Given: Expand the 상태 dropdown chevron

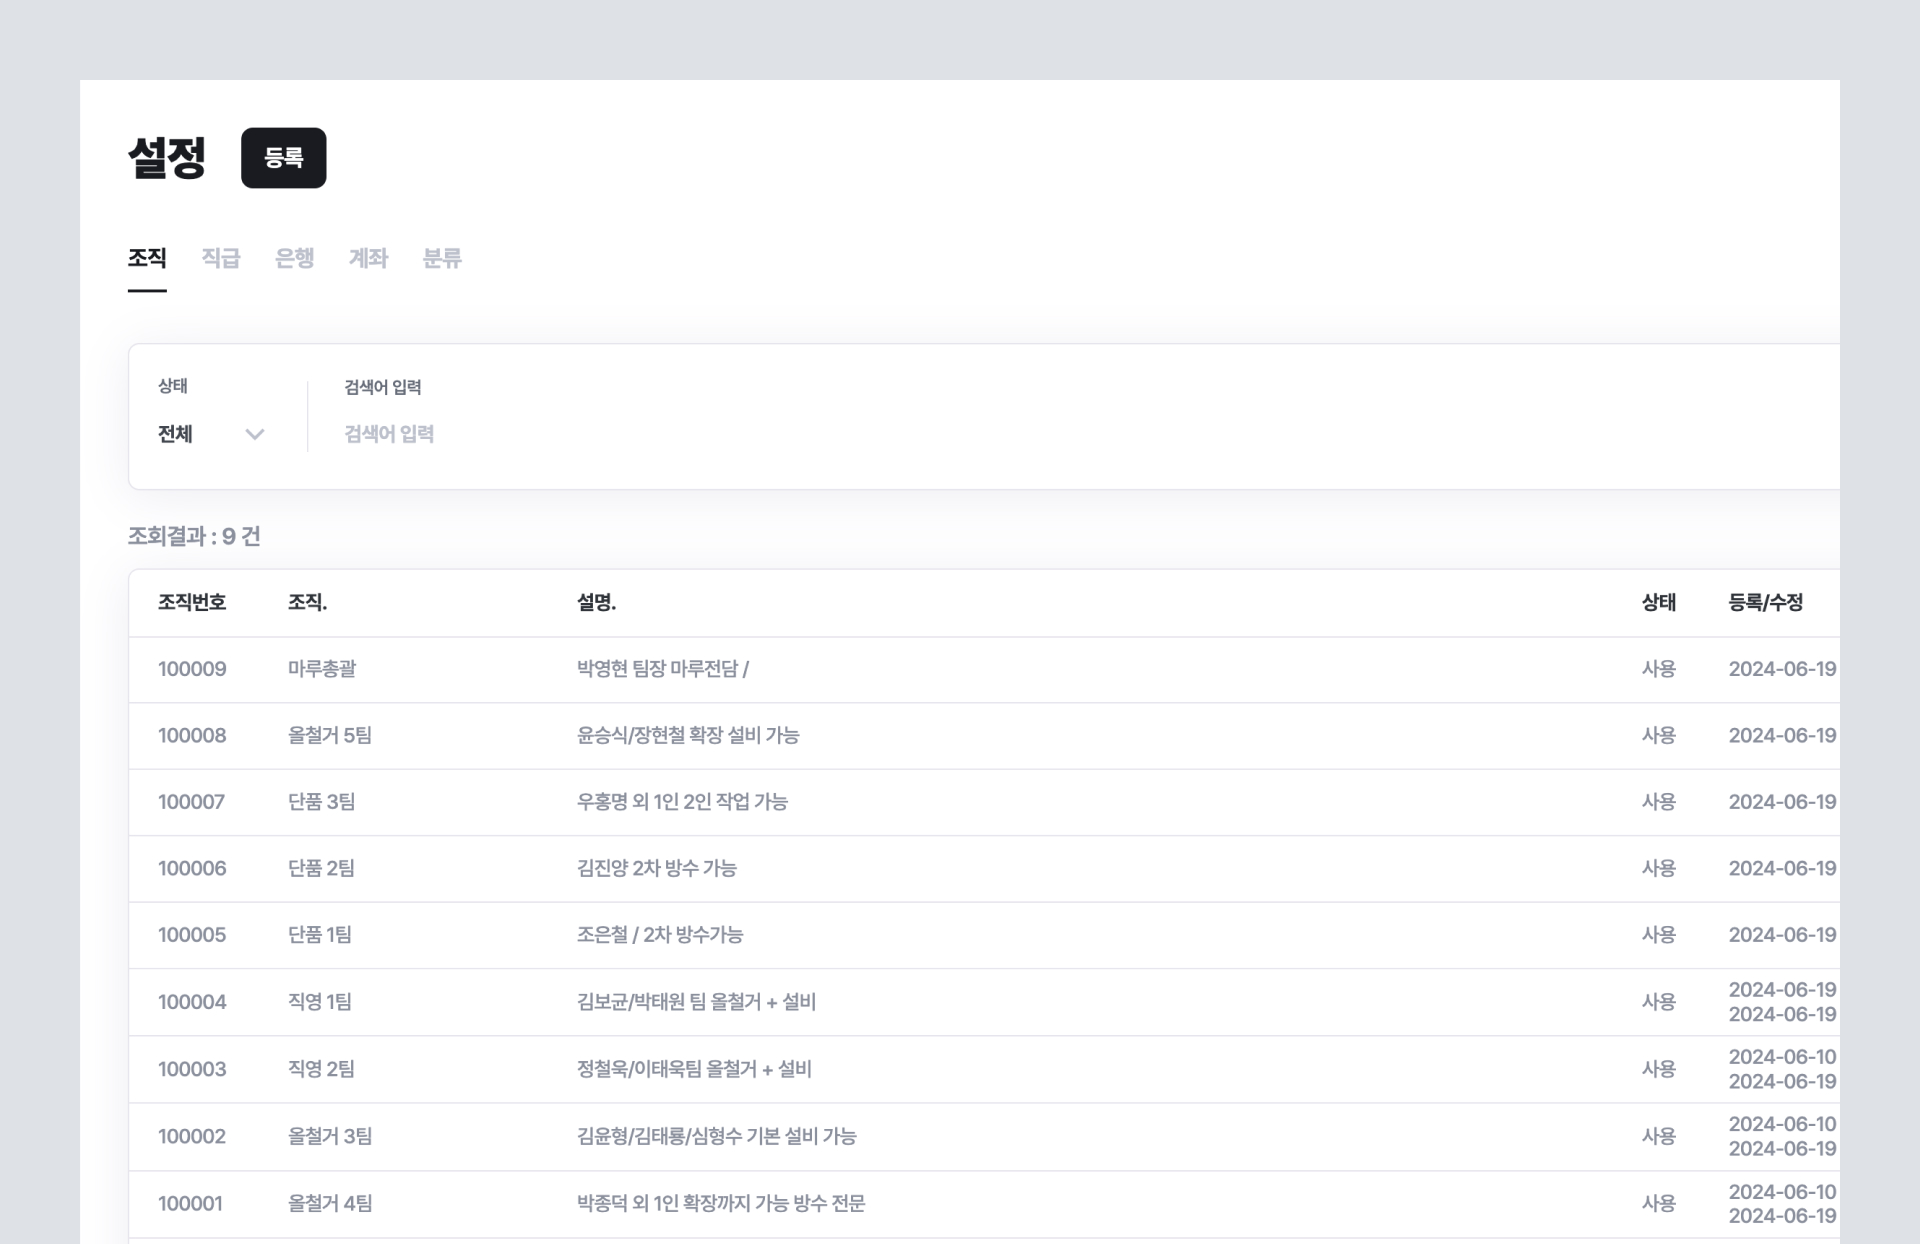Looking at the screenshot, I should [x=254, y=434].
